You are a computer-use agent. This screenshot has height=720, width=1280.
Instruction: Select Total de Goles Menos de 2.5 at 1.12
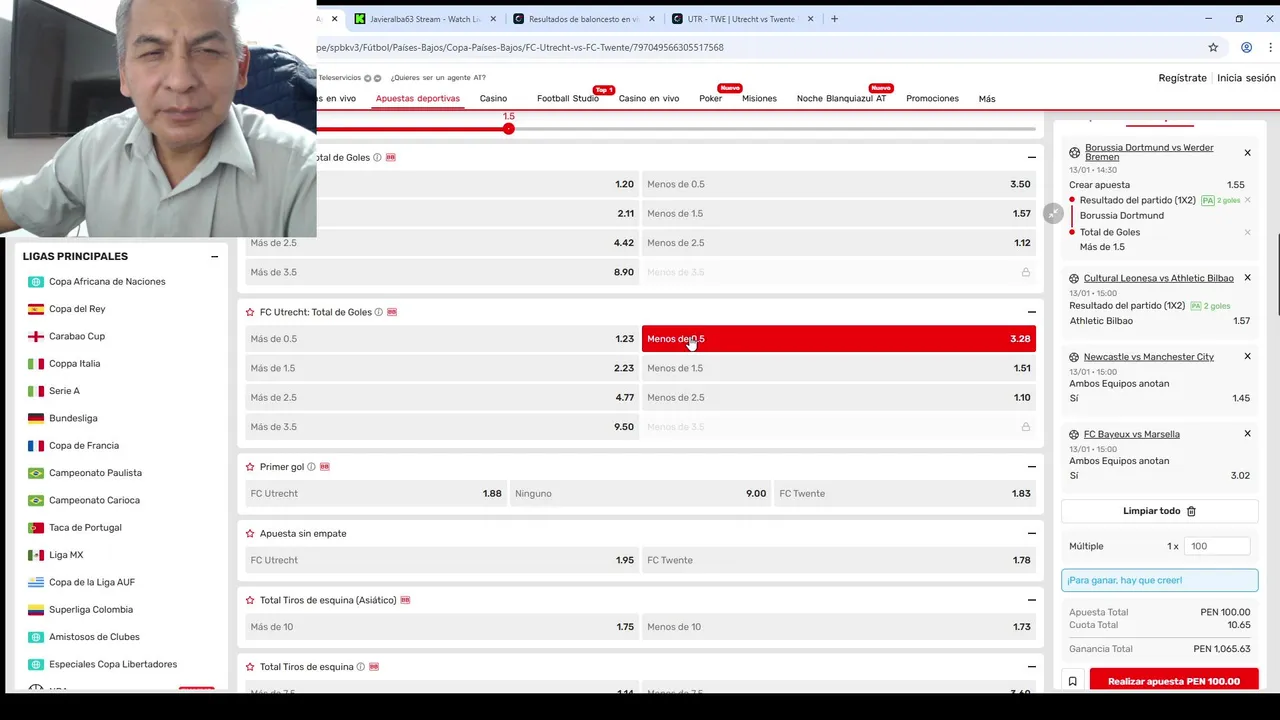[838, 243]
